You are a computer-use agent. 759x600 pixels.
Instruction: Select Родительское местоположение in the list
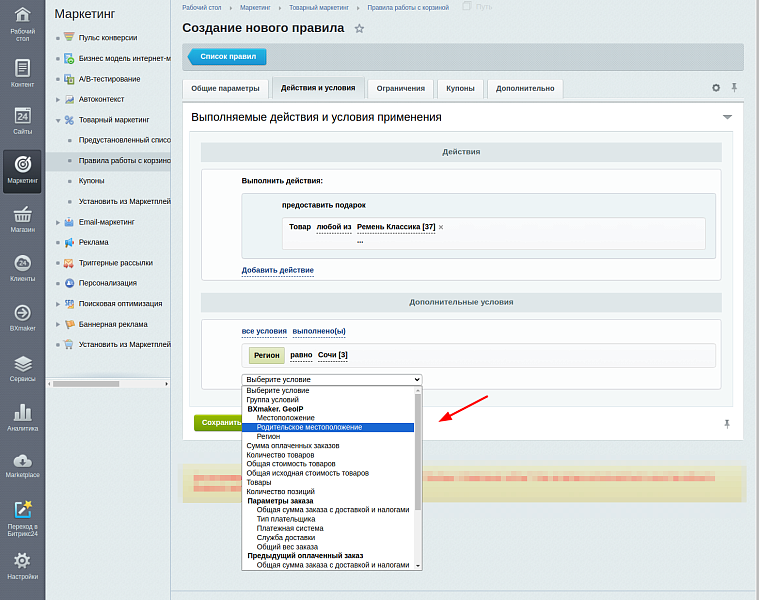click(309, 427)
